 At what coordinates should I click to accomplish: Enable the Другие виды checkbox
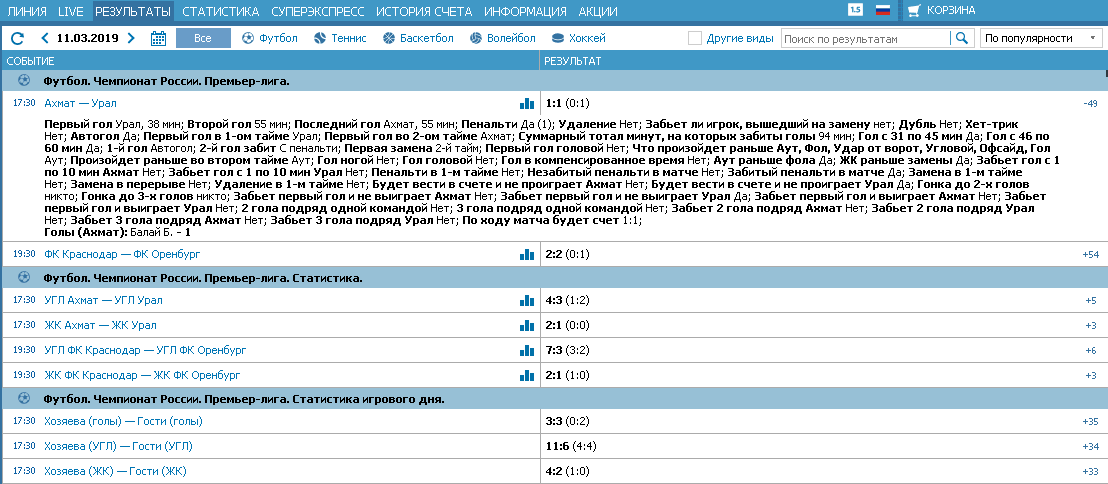(x=695, y=38)
